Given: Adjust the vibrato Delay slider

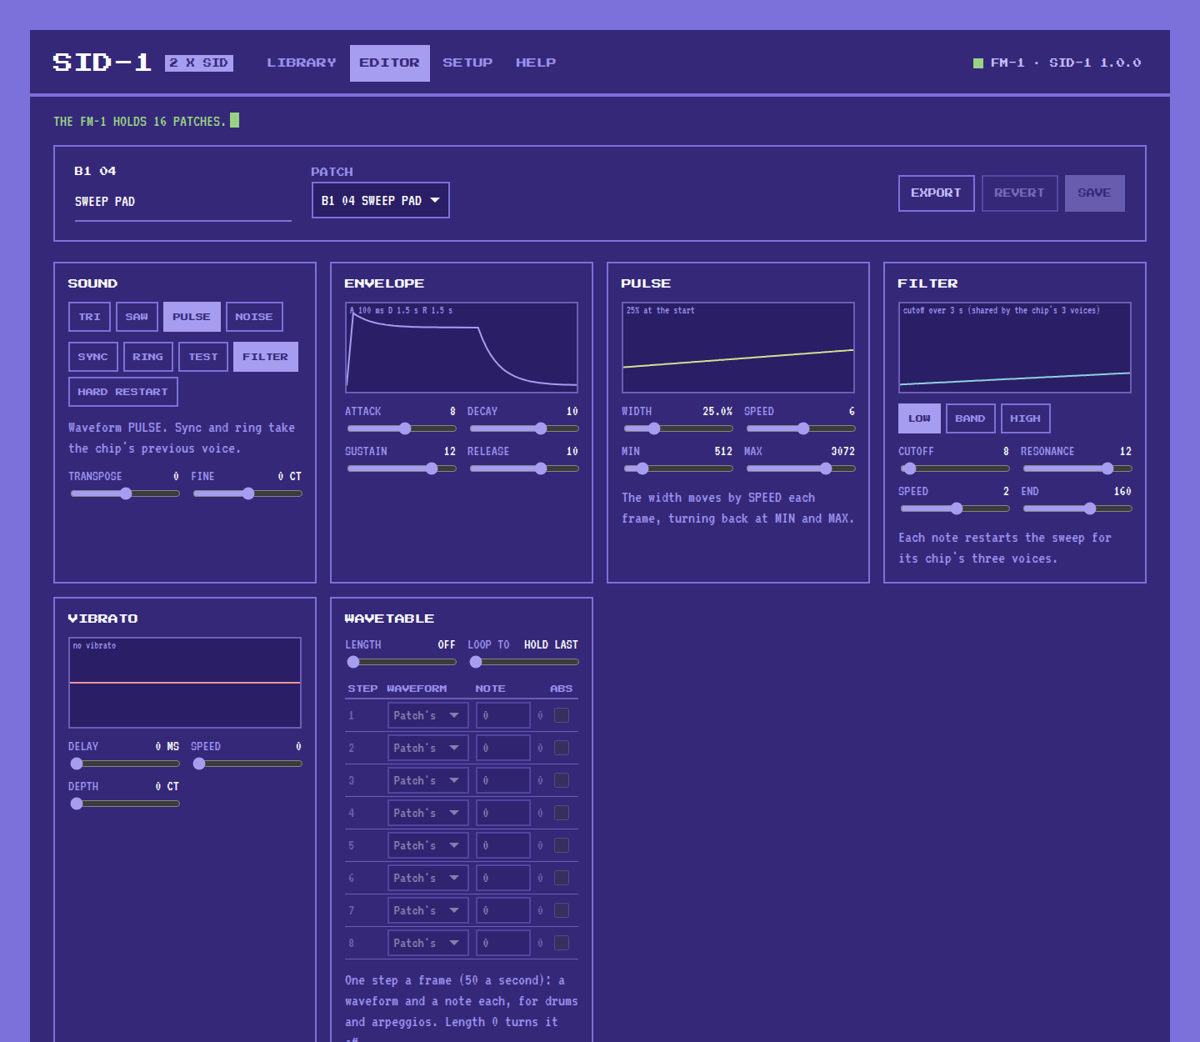Looking at the screenshot, I should click(125, 763).
